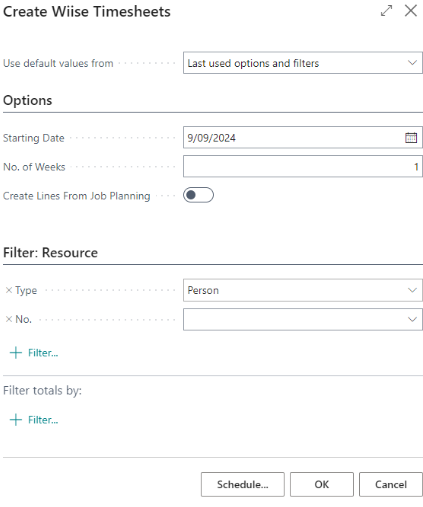Focus the No. of Weeks input field
Image resolution: width=423 pixels, height=507 pixels.
coord(303,166)
